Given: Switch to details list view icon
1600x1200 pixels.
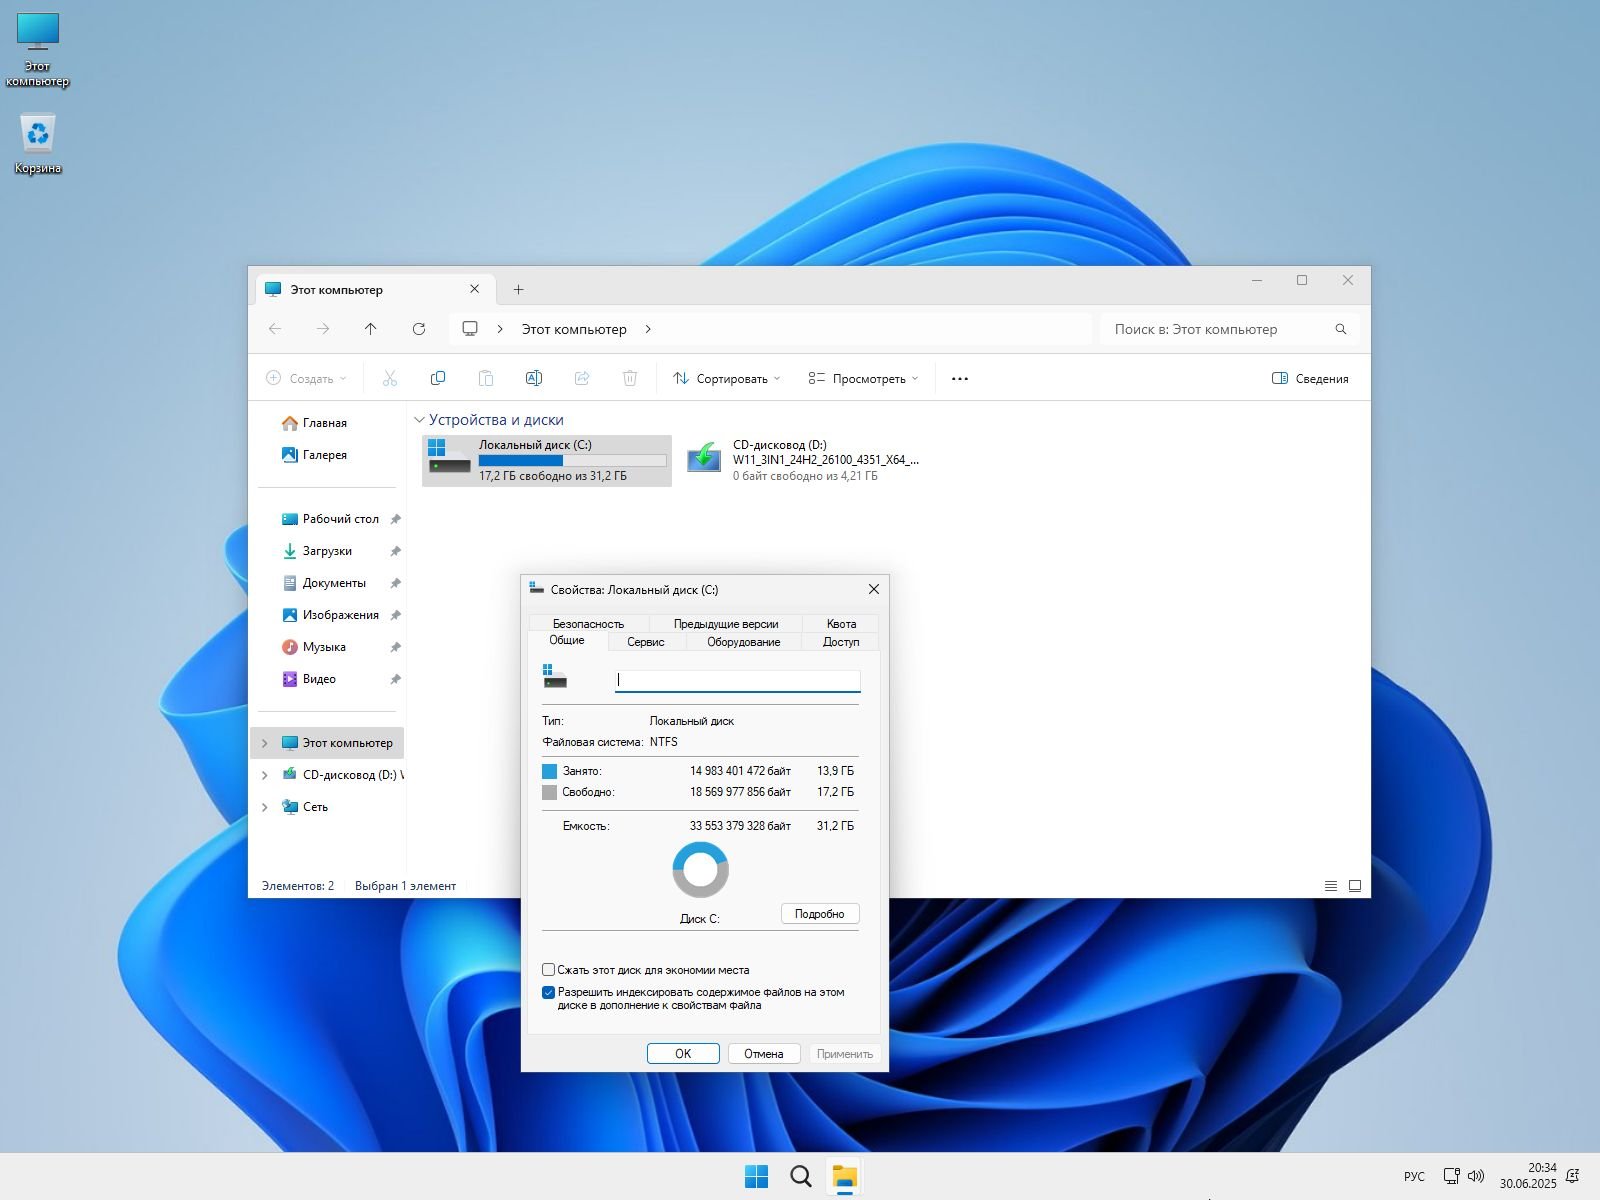Looking at the screenshot, I should coord(1331,886).
